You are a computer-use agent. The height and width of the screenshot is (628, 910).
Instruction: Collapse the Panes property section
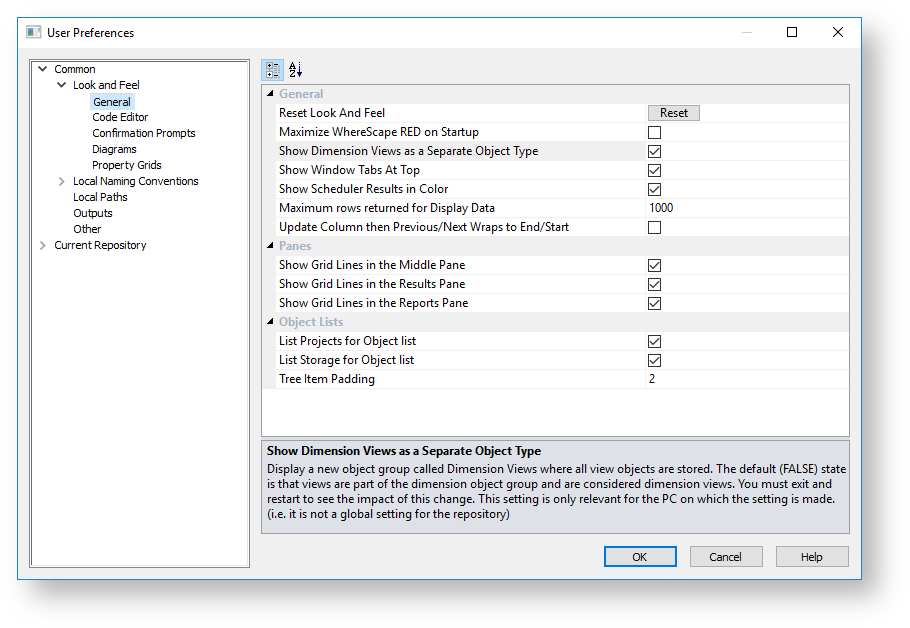tap(270, 246)
